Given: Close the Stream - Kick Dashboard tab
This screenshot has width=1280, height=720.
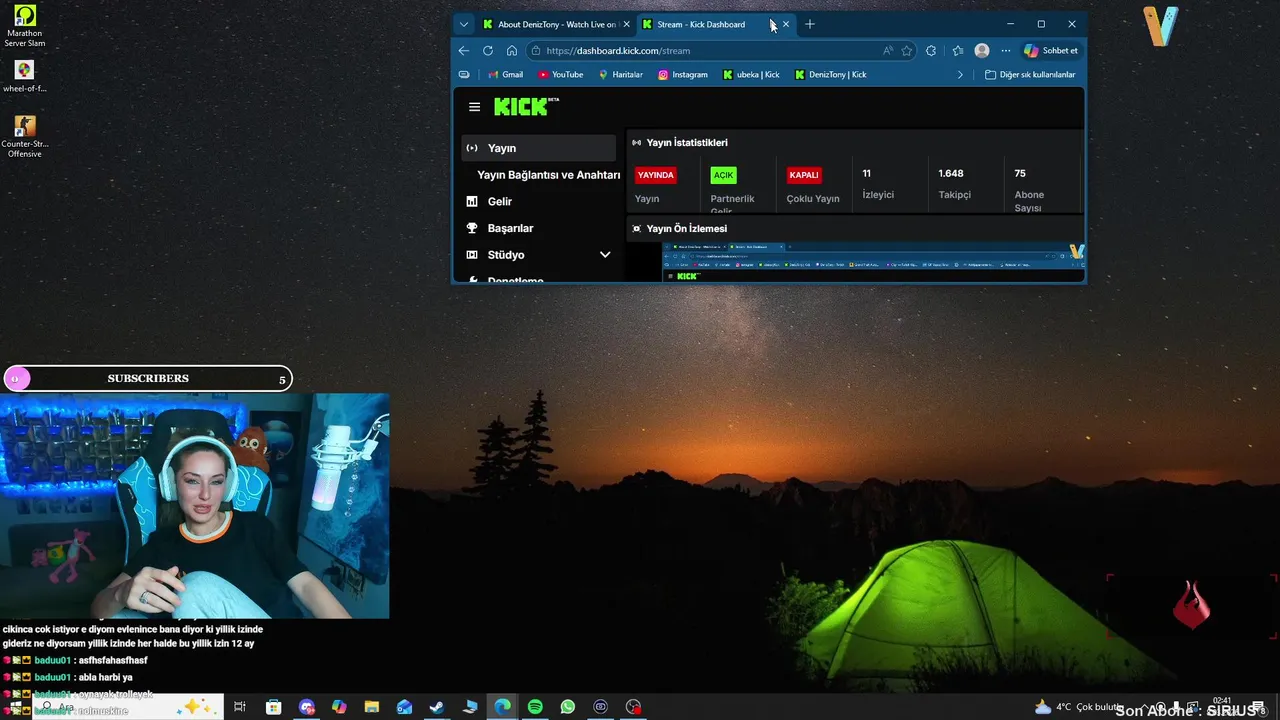Looking at the screenshot, I should [x=786, y=24].
